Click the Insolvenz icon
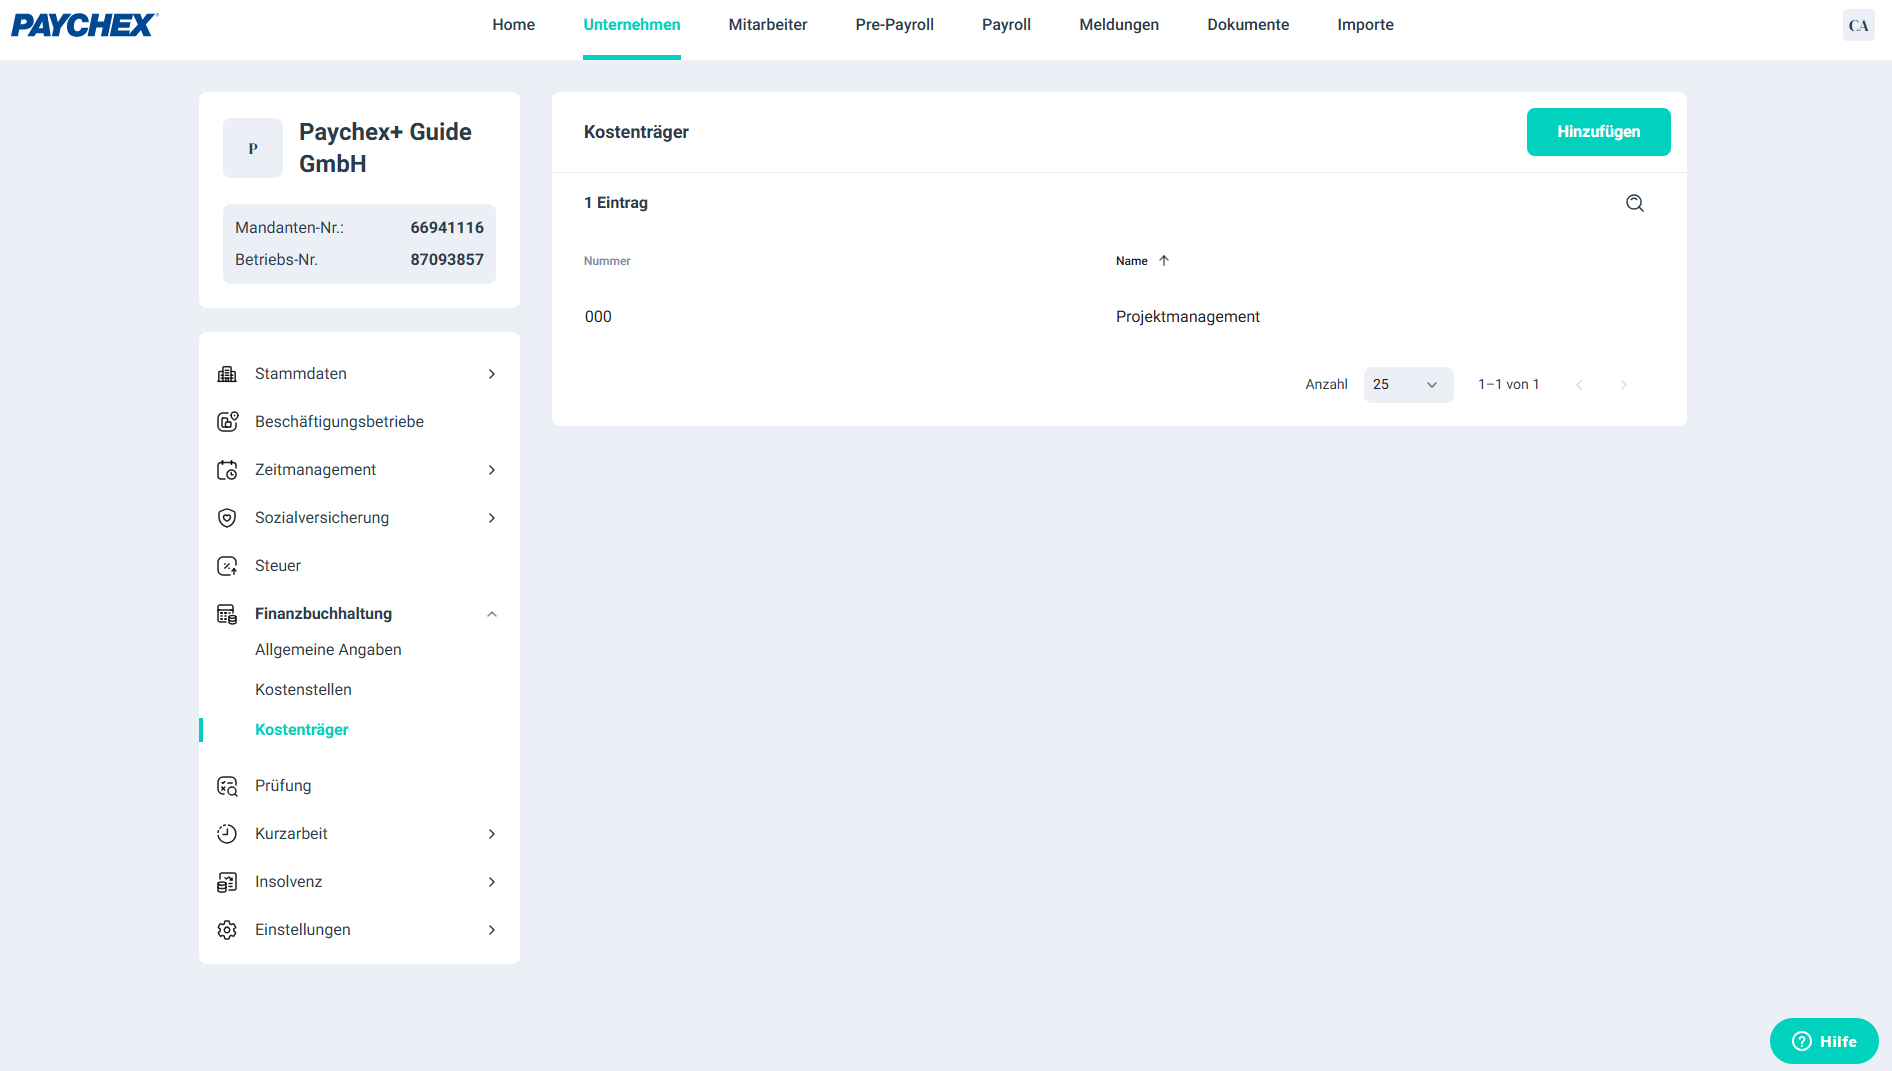The width and height of the screenshot is (1892, 1071). point(227,882)
